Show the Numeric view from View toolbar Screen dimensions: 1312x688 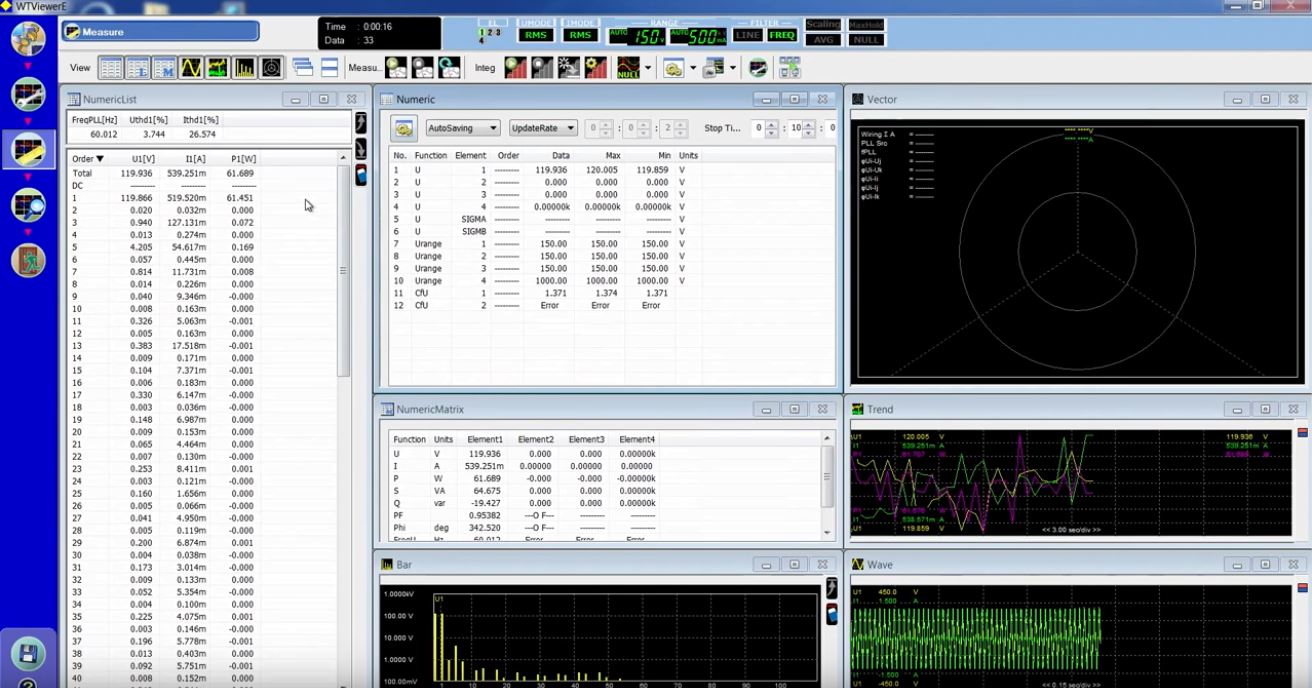pyautogui.click(x=110, y=68)
